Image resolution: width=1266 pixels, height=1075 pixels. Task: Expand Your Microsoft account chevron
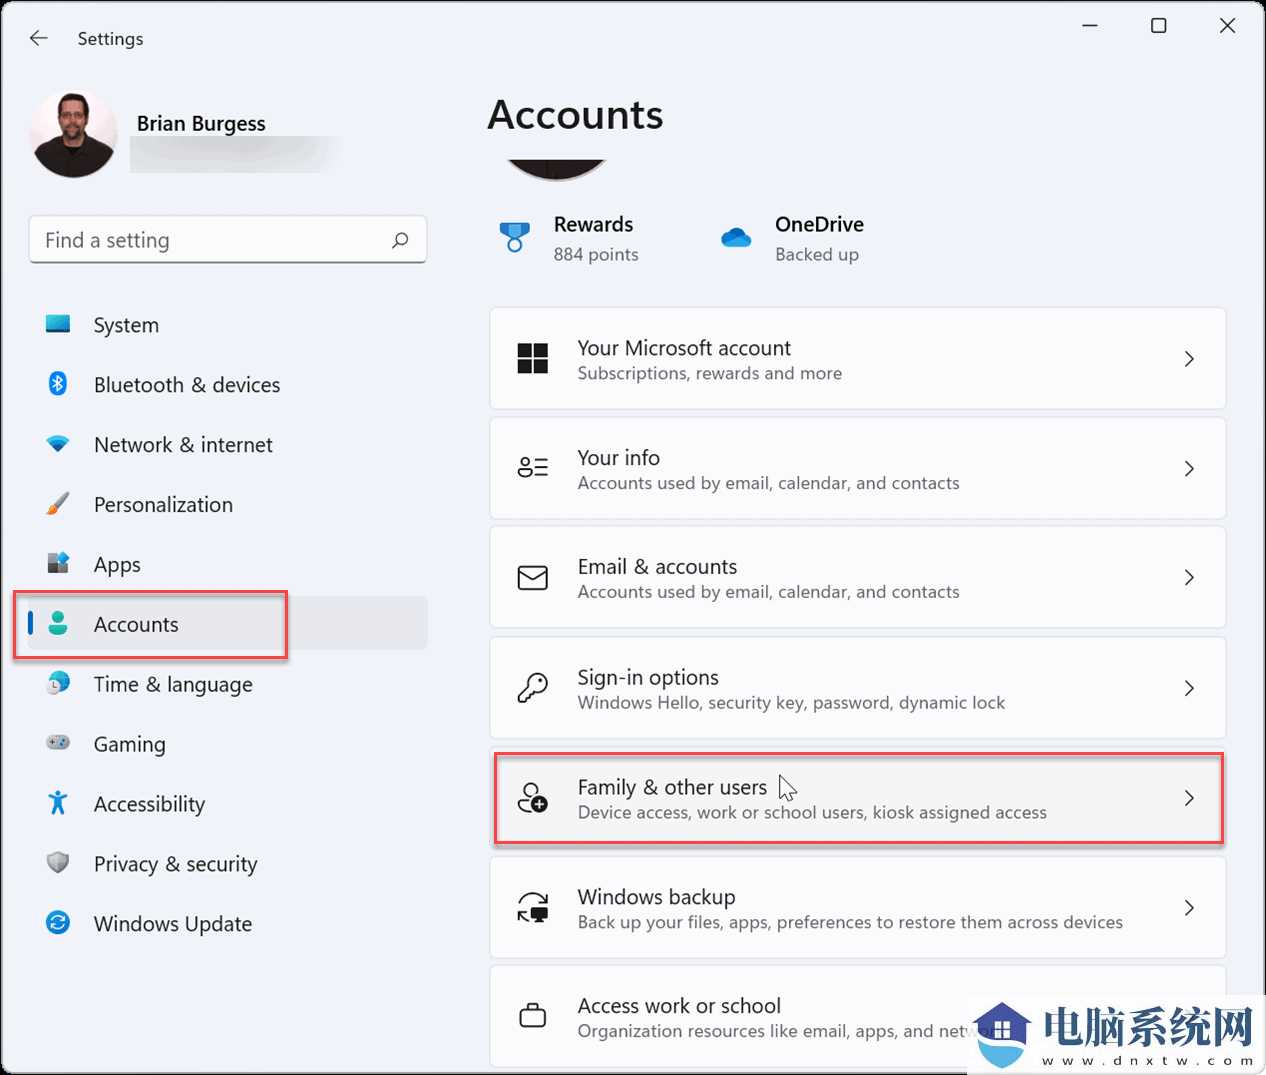click(1189, 359)
